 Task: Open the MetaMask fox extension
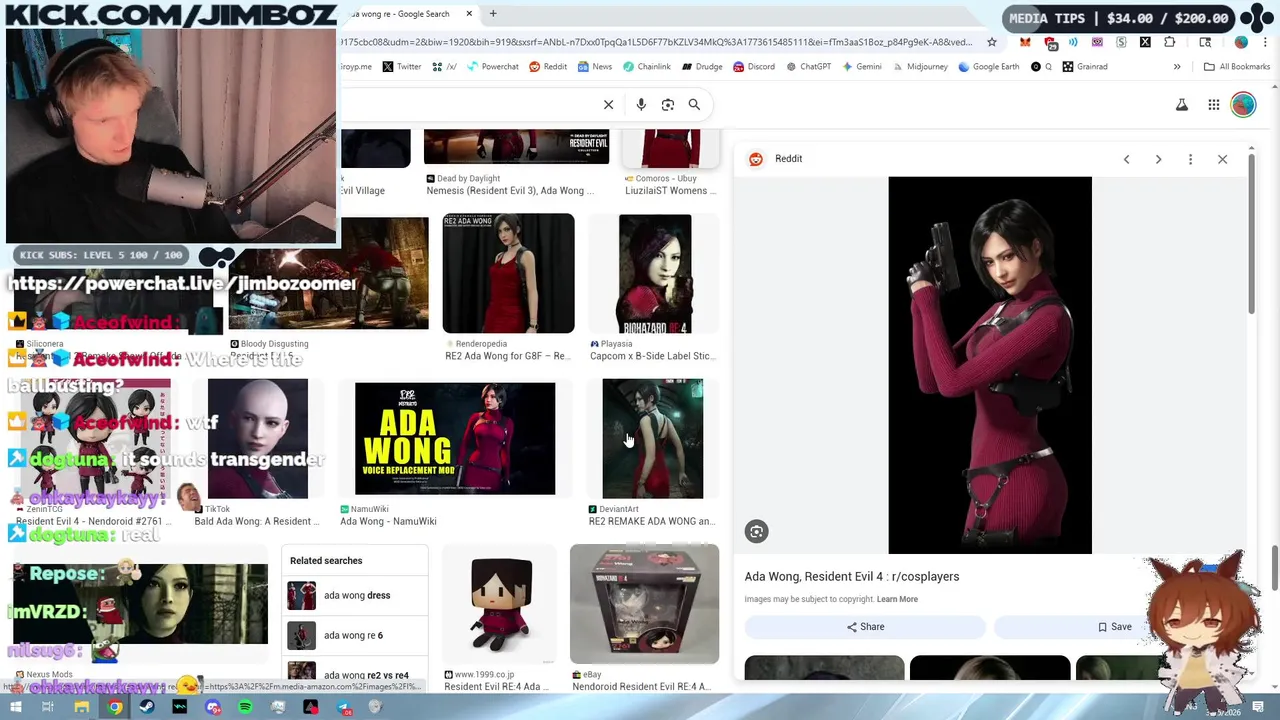tap(1025, 42)
